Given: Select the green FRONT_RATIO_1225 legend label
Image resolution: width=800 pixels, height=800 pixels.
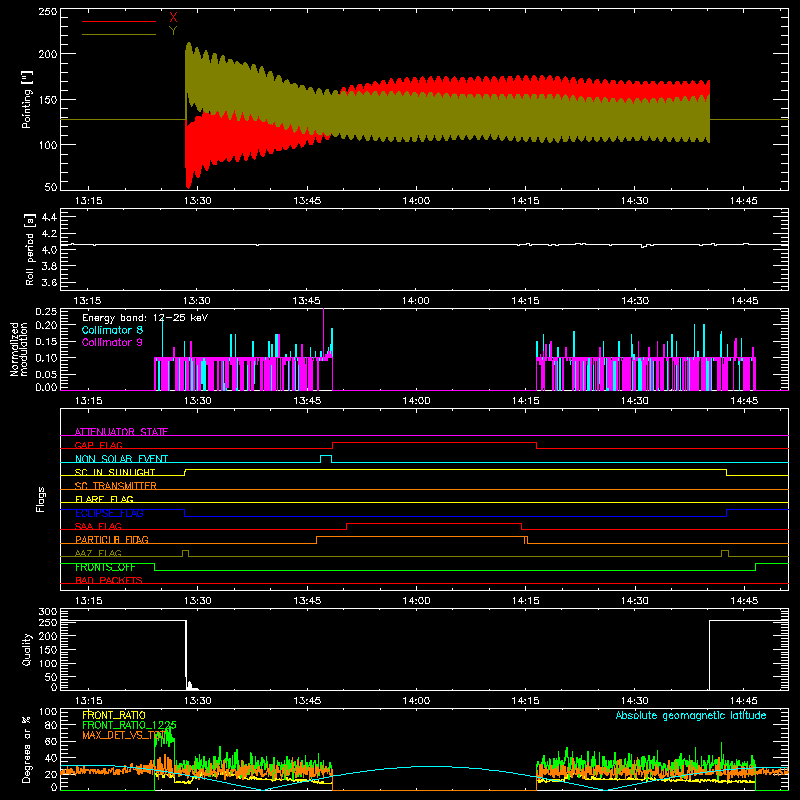Looking at the screenshot, I should coord(130,725).
